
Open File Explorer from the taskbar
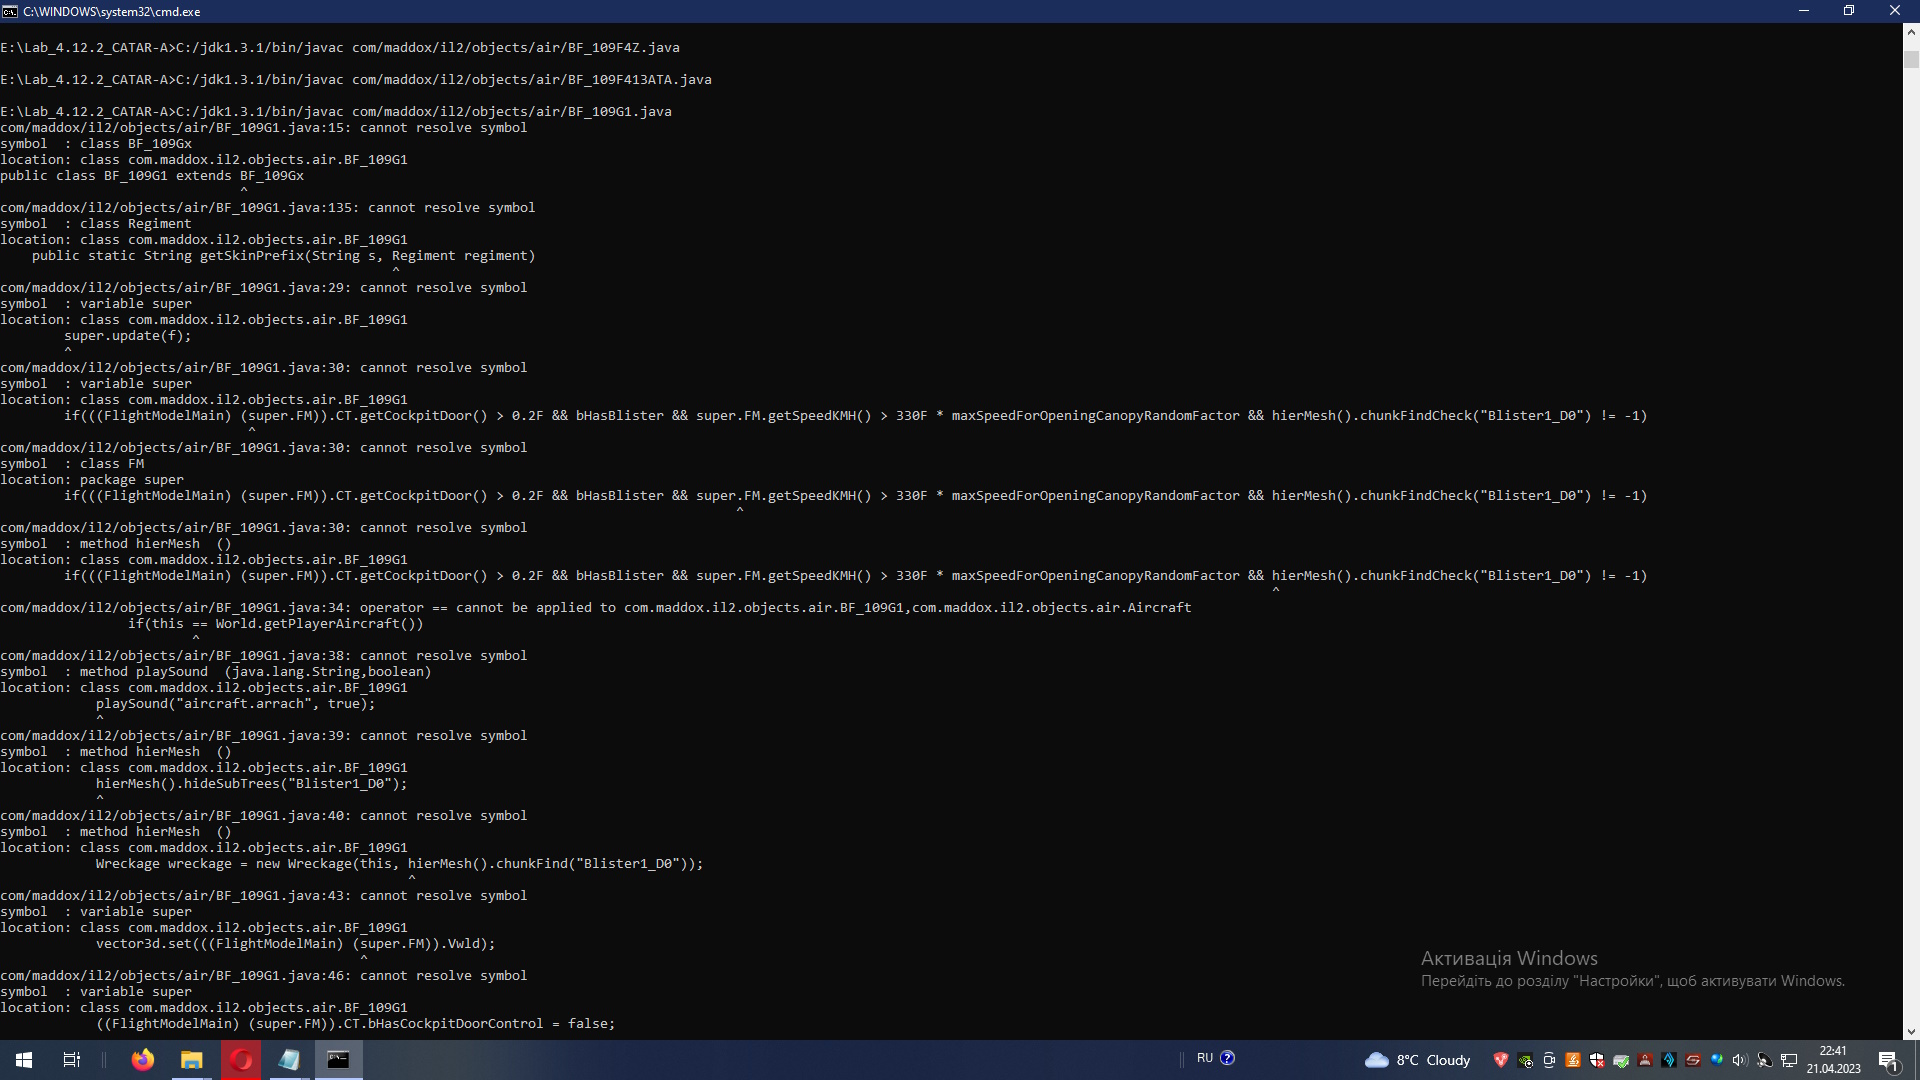[191, 1060]
